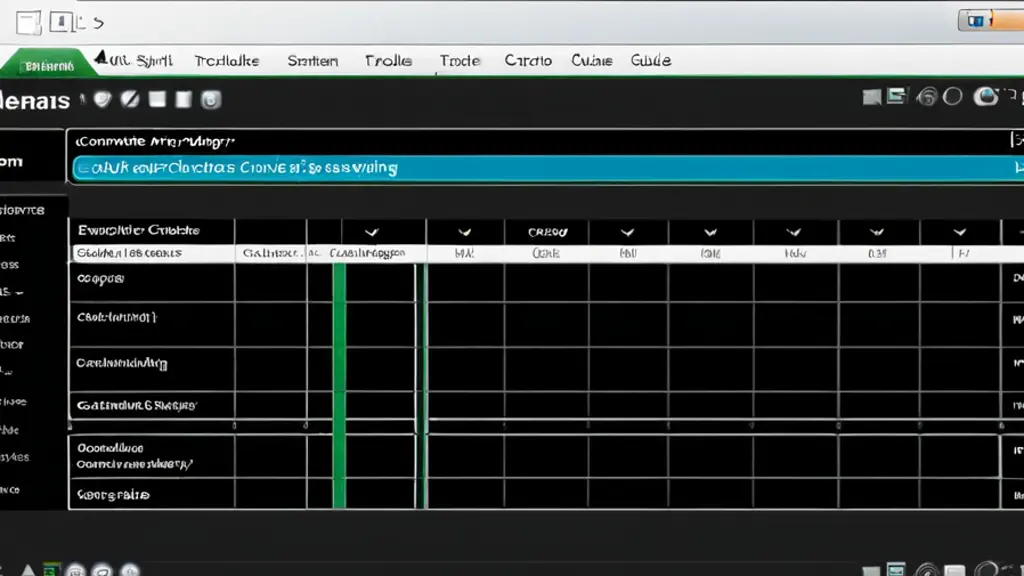This screenshot has height=576, width=1024.
Task: Select the "Sogrgralte" row label
Action: [114, 495]
